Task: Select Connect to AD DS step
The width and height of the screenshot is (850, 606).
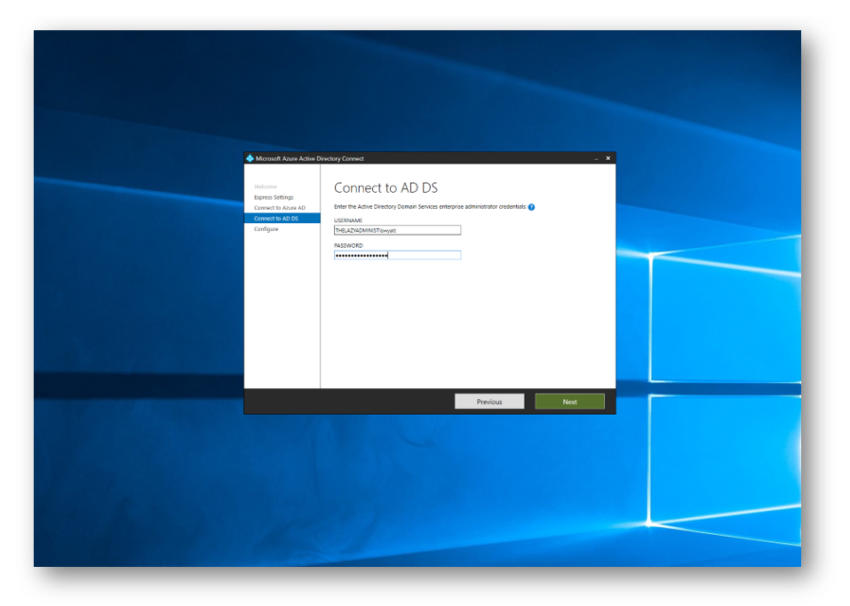Action: click(282, 218)
